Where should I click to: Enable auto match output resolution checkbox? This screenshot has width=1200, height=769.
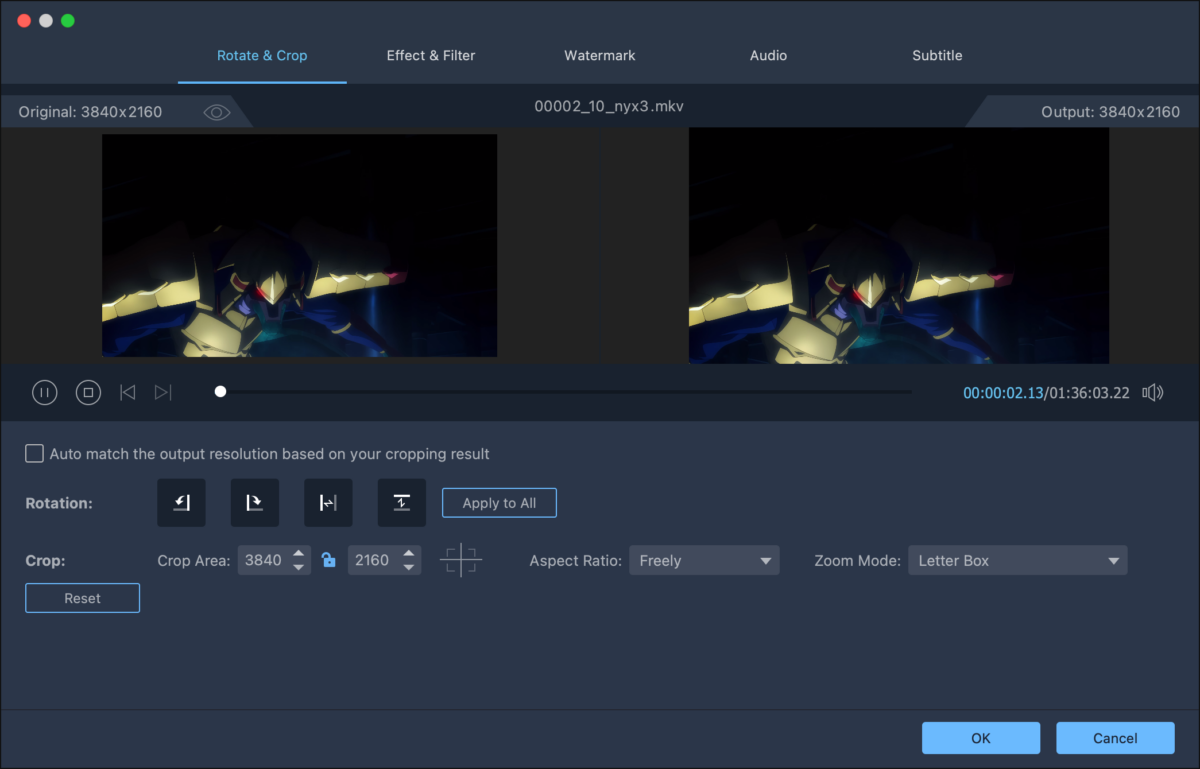(x=34, y=454)
